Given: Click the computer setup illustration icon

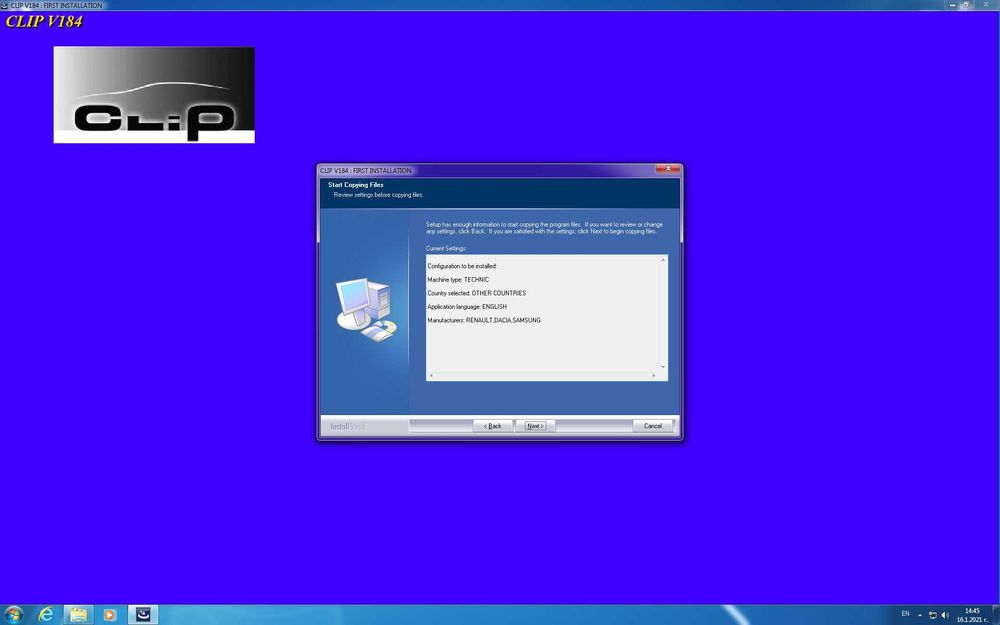Looking at the screenshot, I should pos(366,309).
